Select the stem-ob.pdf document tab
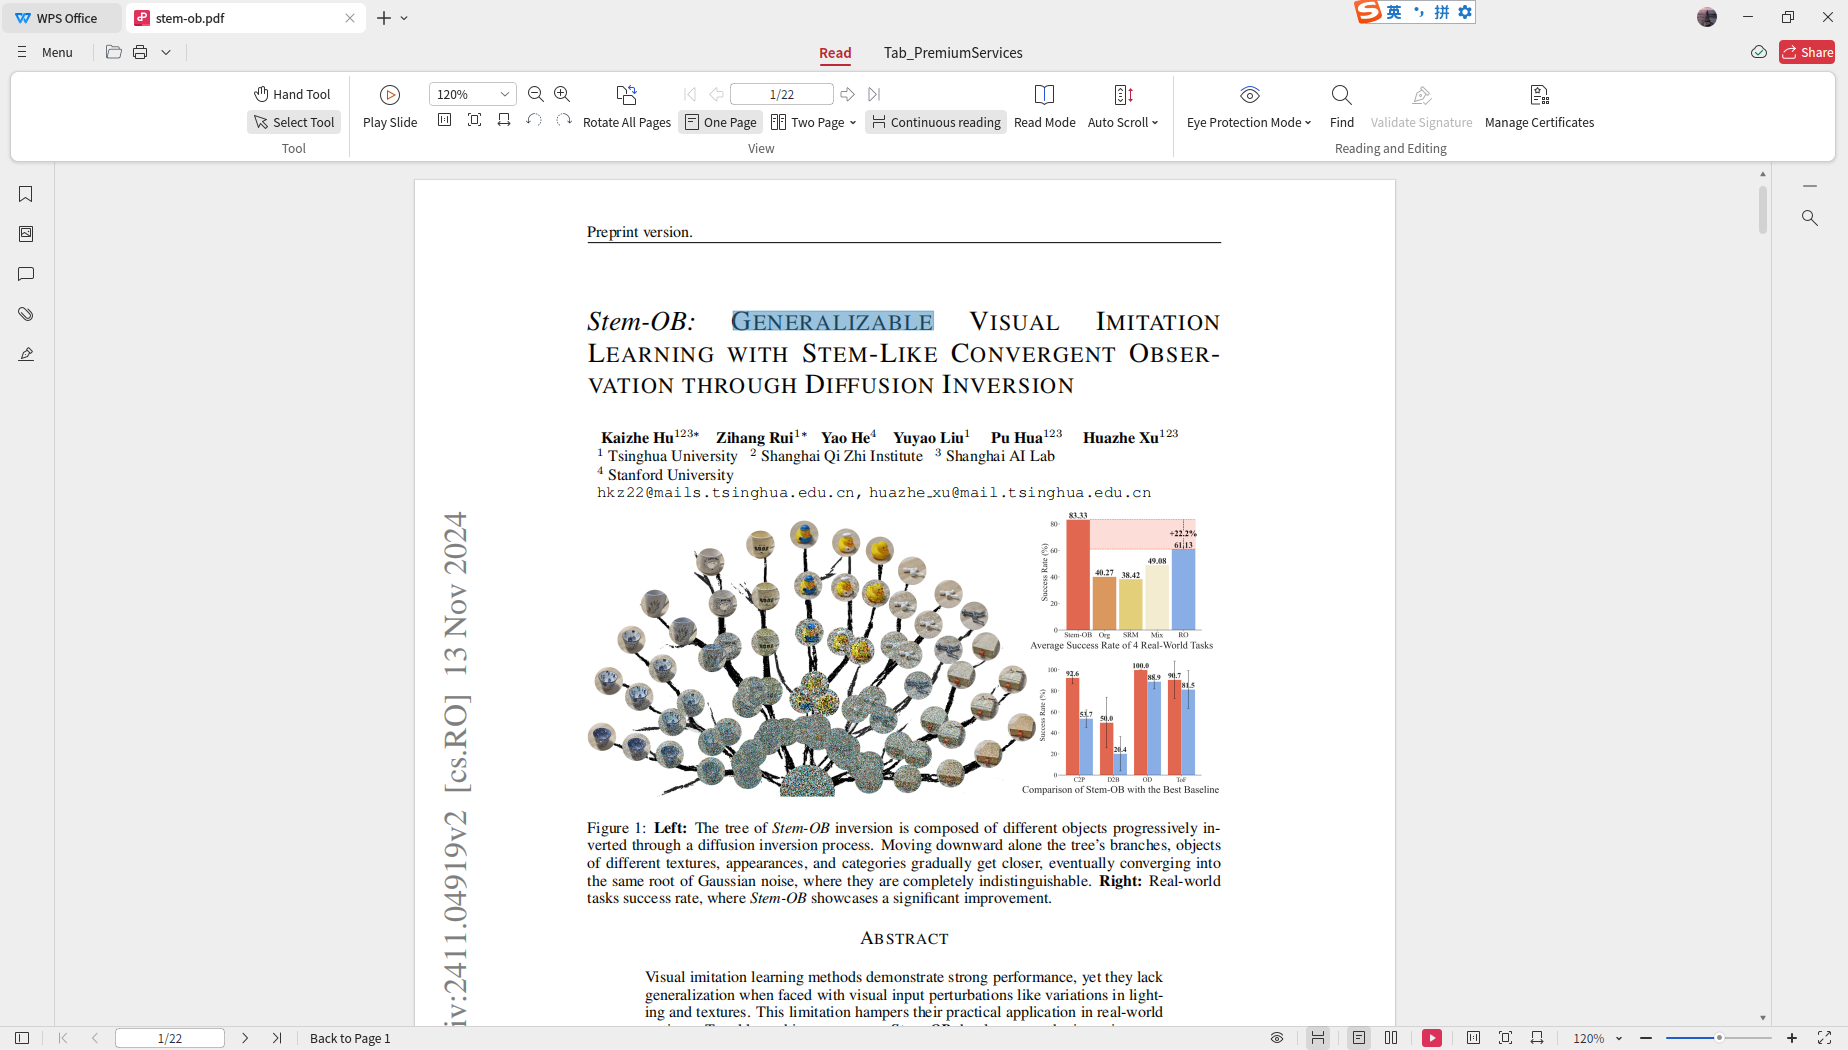 [x=245, y=18]
